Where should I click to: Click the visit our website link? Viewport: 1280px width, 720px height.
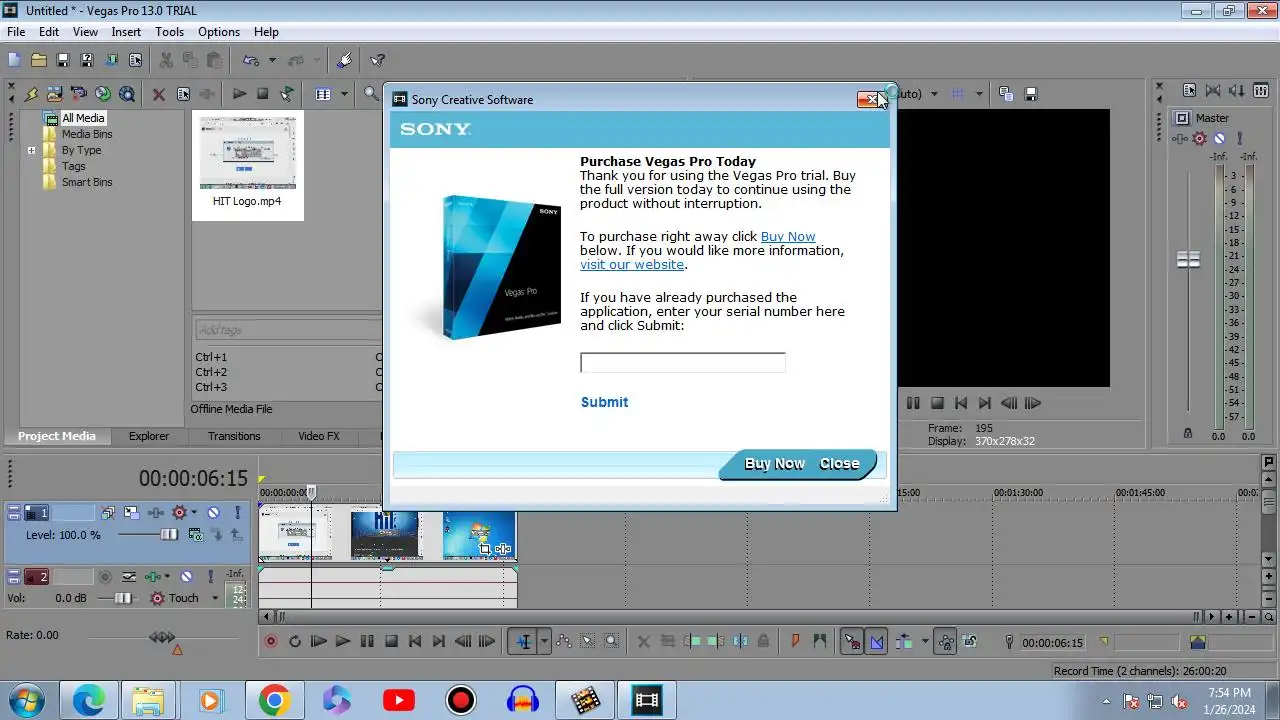632,265
